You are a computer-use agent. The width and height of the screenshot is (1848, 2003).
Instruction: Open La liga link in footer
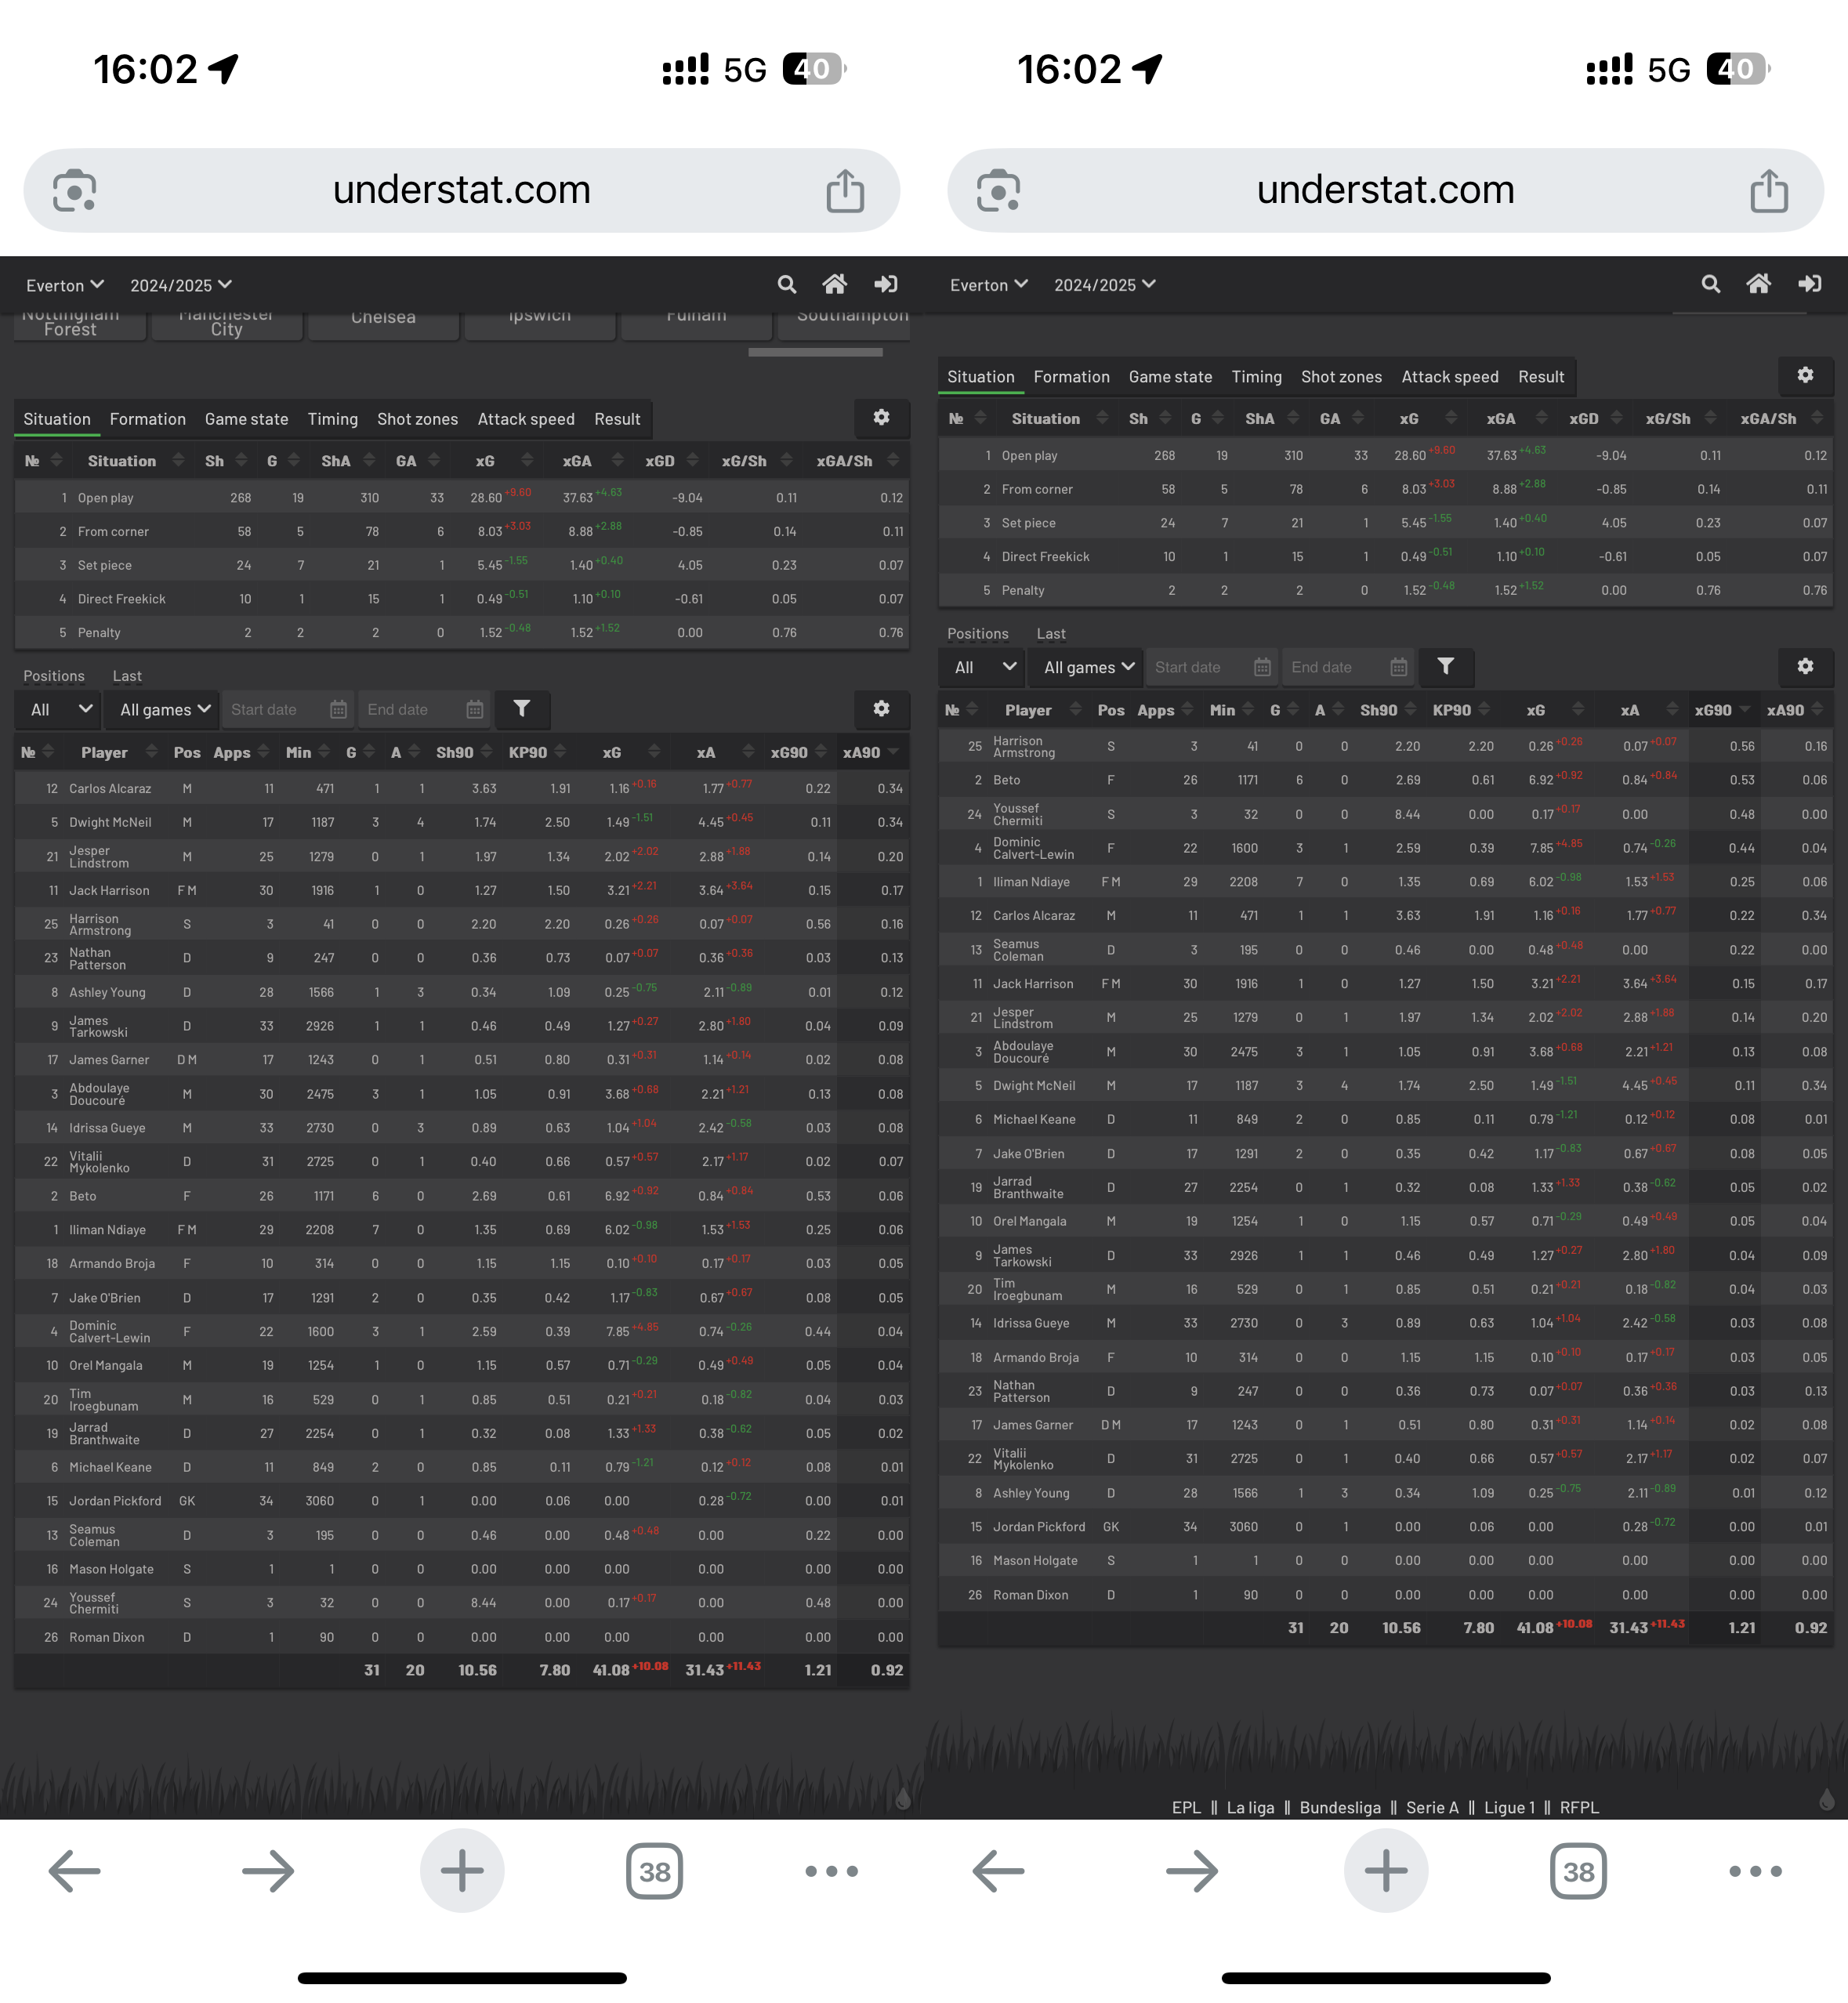1250,1807
